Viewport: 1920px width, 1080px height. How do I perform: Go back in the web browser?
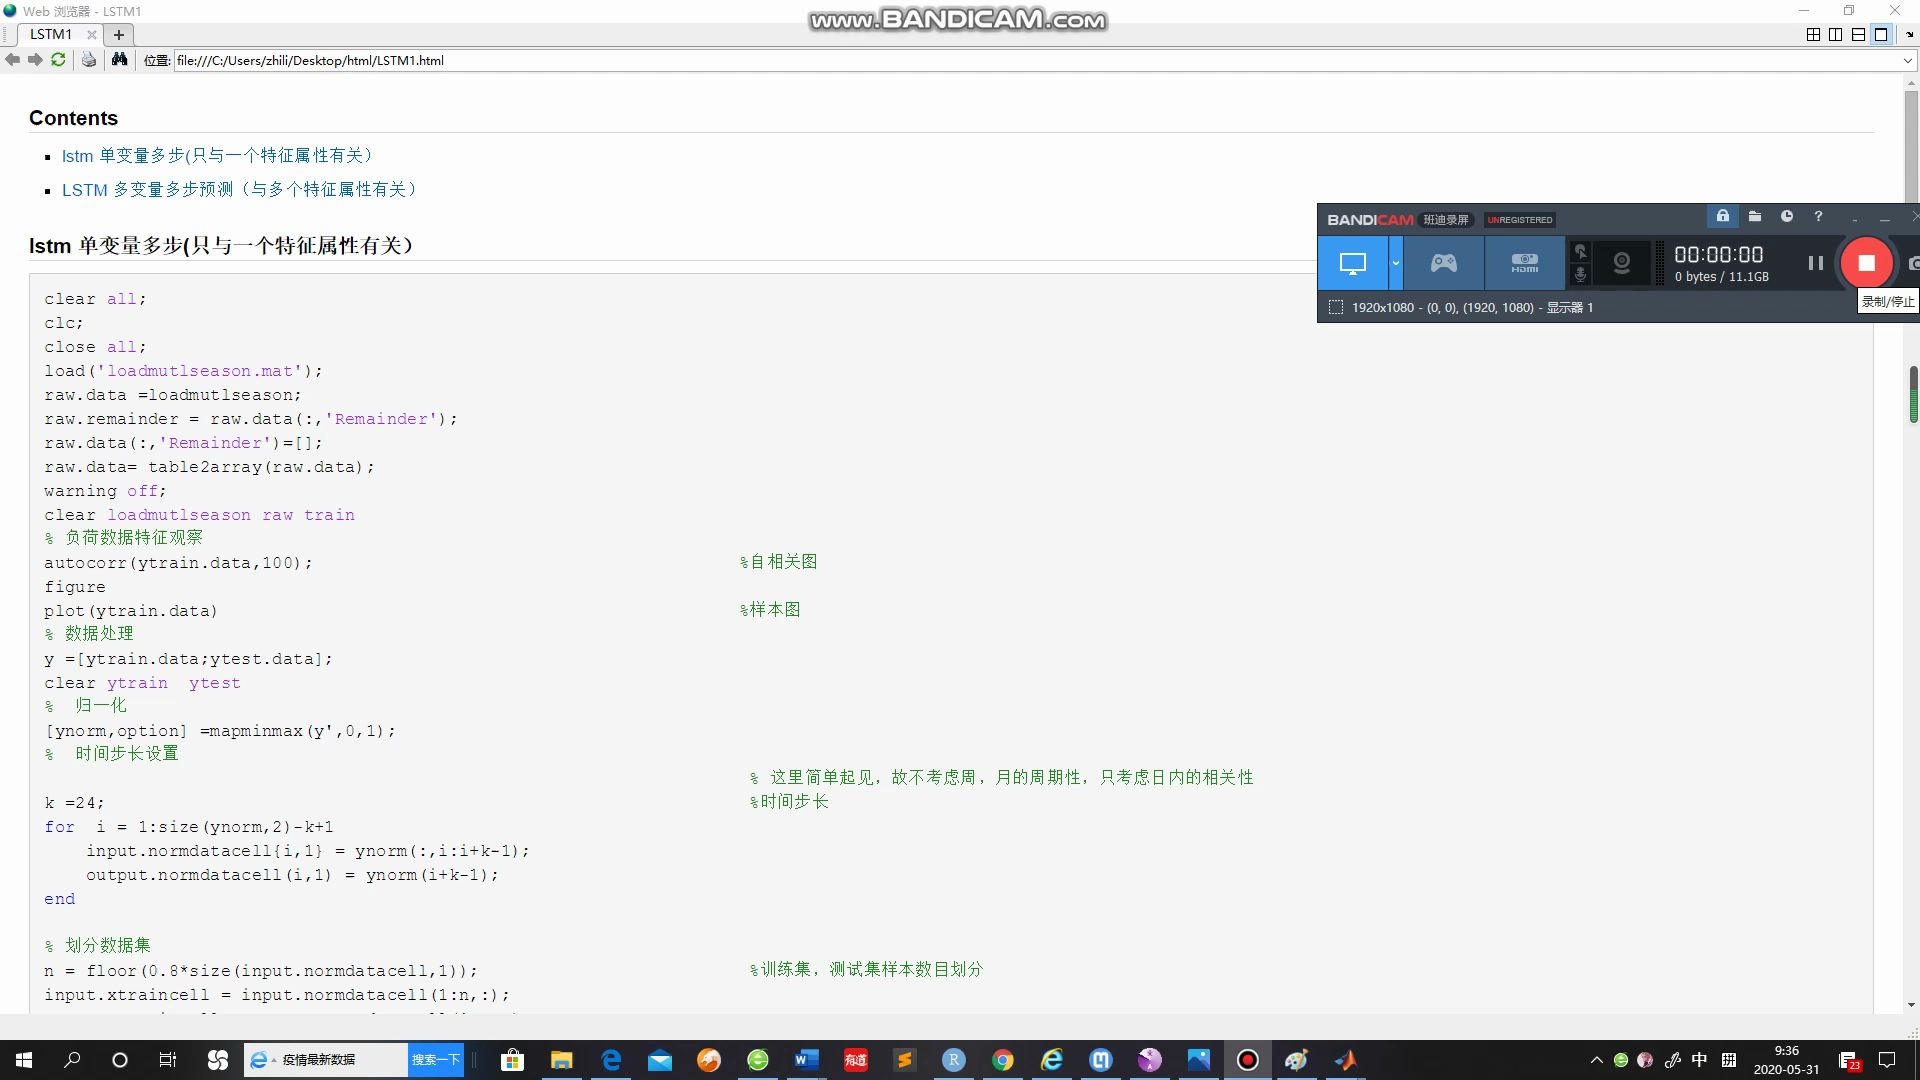point(12,60)
